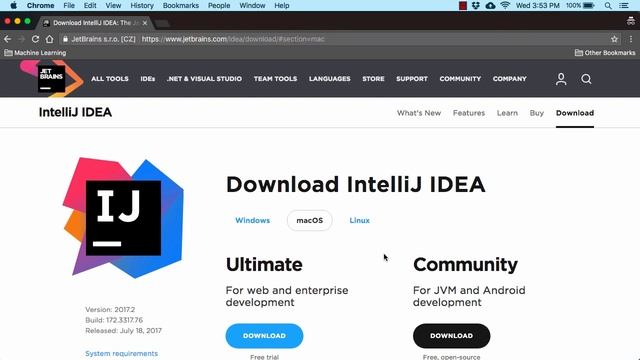This screenshot has width=640, height=360.
Task: Open a new tab with the tab strip button
Action: (162, 23)
